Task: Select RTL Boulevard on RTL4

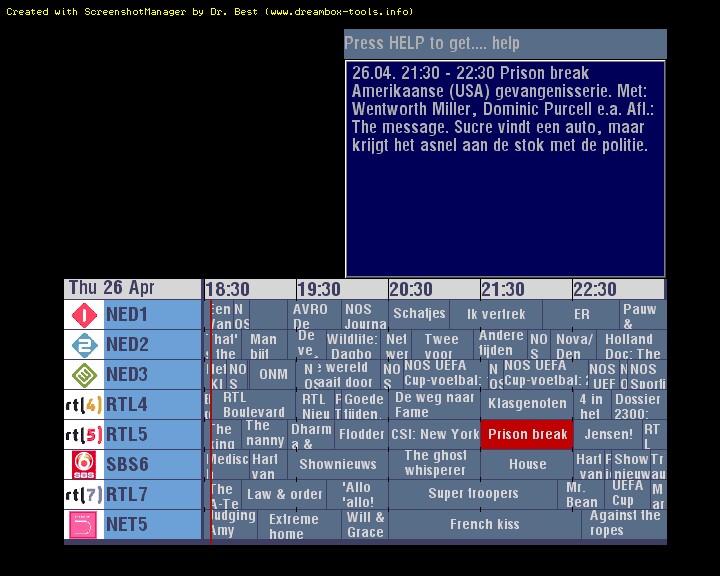Action: (x=253, y=405)
